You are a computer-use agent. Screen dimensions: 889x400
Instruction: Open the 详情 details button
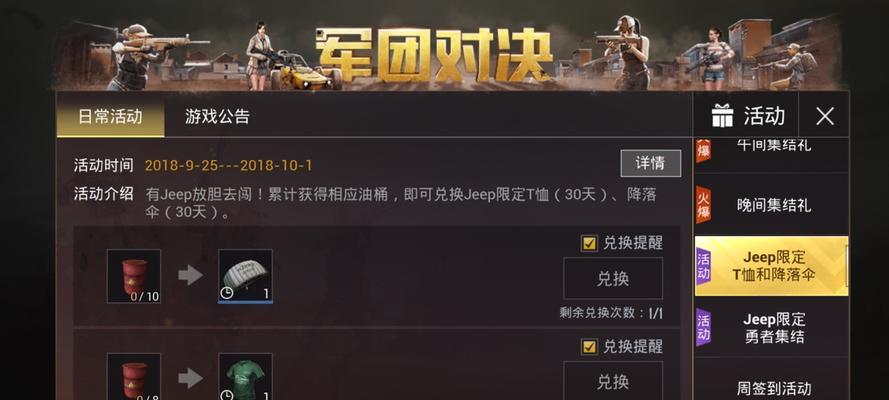point(650,164)
